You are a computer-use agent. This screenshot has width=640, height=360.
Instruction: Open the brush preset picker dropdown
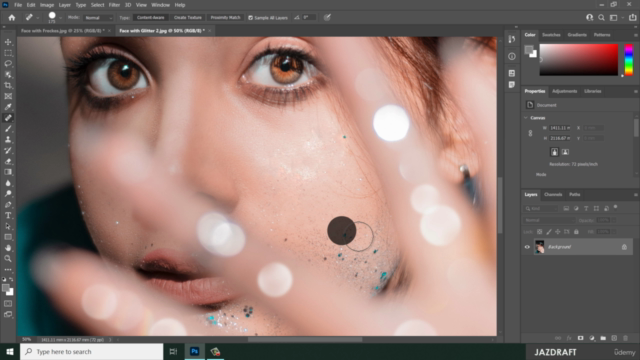click(x=61, y=18)
